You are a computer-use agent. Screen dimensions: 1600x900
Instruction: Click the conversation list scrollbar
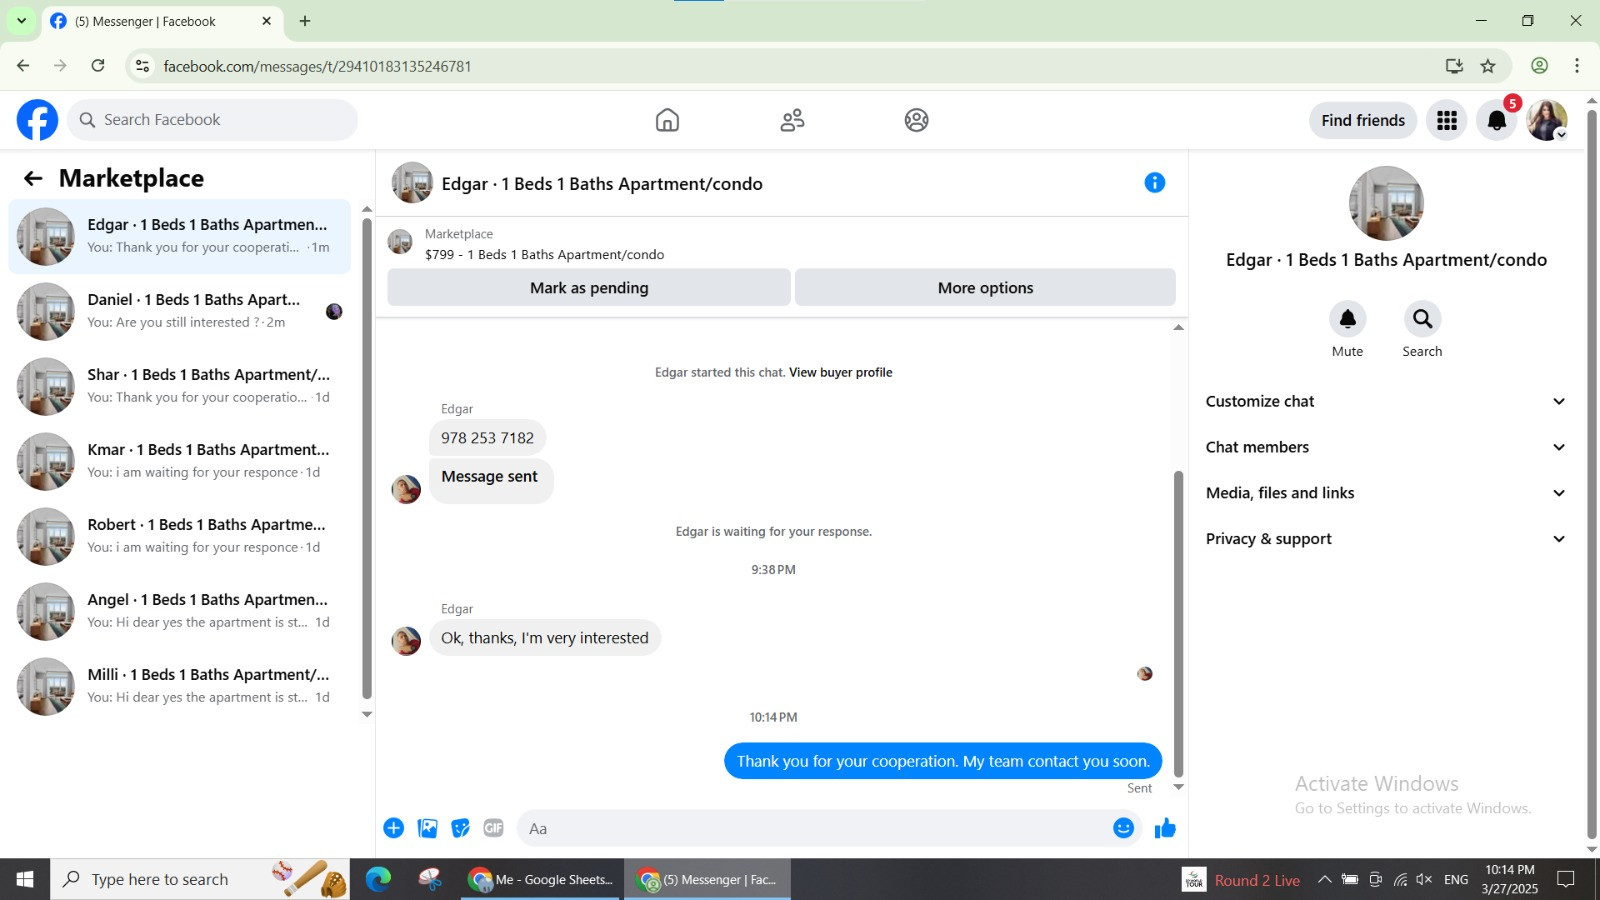[x=367, y=458]
